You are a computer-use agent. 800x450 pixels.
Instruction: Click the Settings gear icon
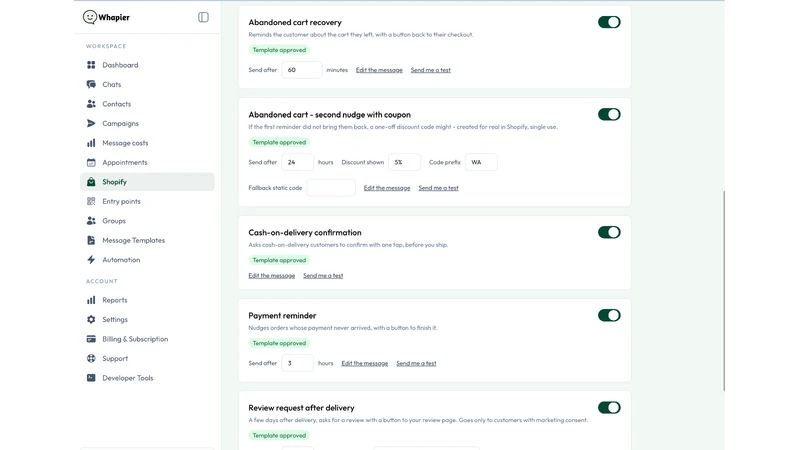[91, 319]
